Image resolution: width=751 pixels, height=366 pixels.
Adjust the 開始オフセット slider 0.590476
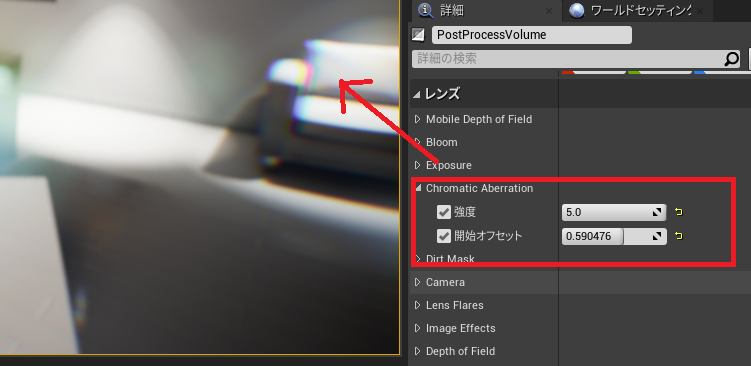point(614,236)
